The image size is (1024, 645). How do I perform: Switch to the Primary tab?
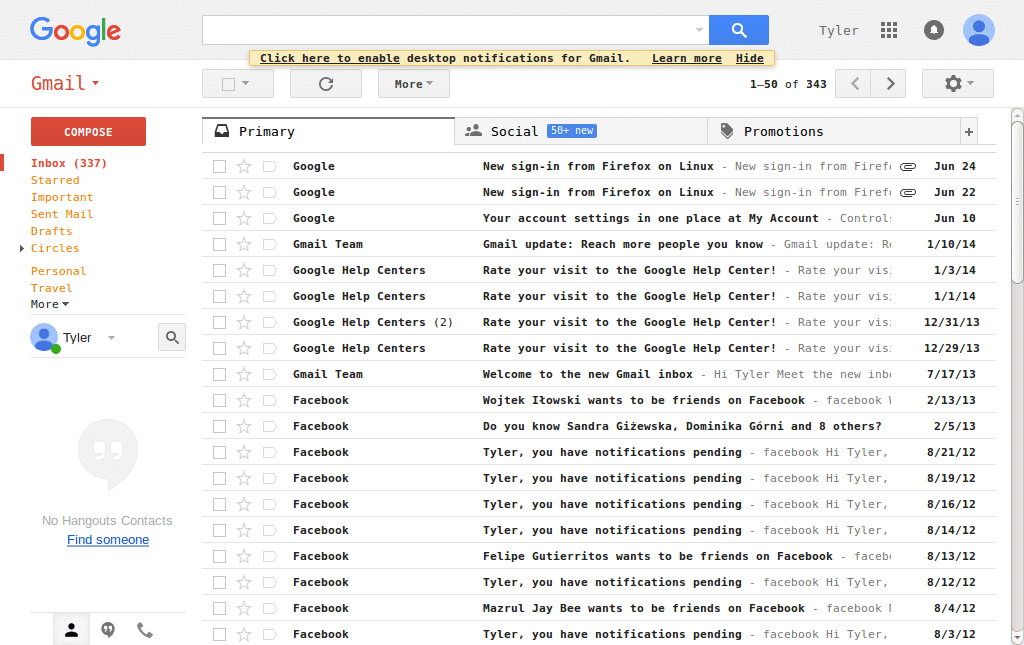coord(328,132)
